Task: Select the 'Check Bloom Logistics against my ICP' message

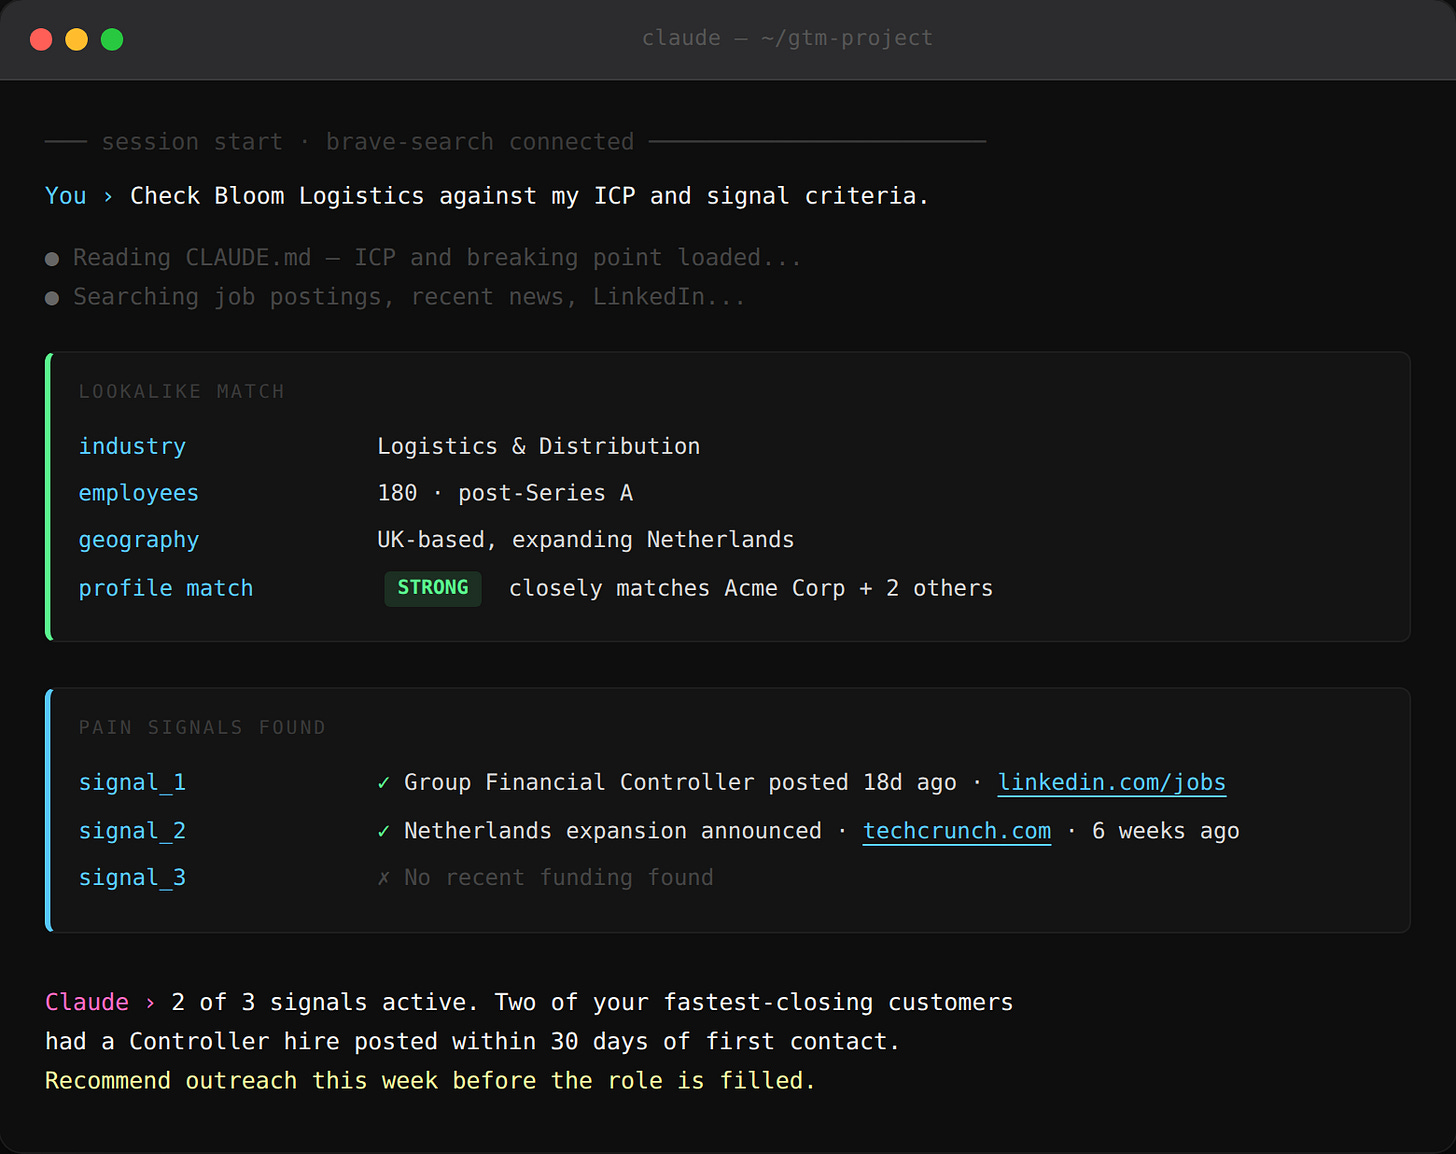Action: pos(529,196)
